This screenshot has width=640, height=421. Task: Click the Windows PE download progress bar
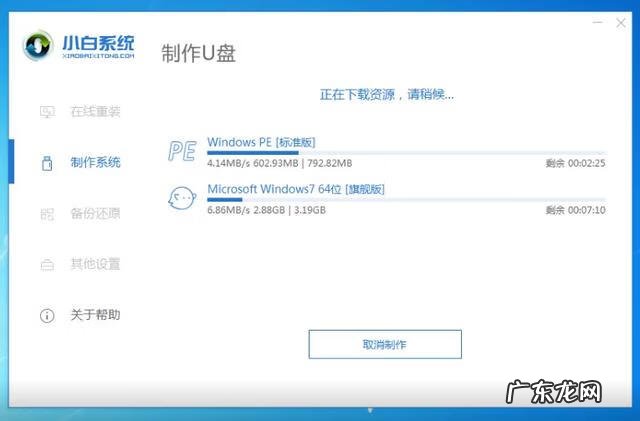[406, 153]
